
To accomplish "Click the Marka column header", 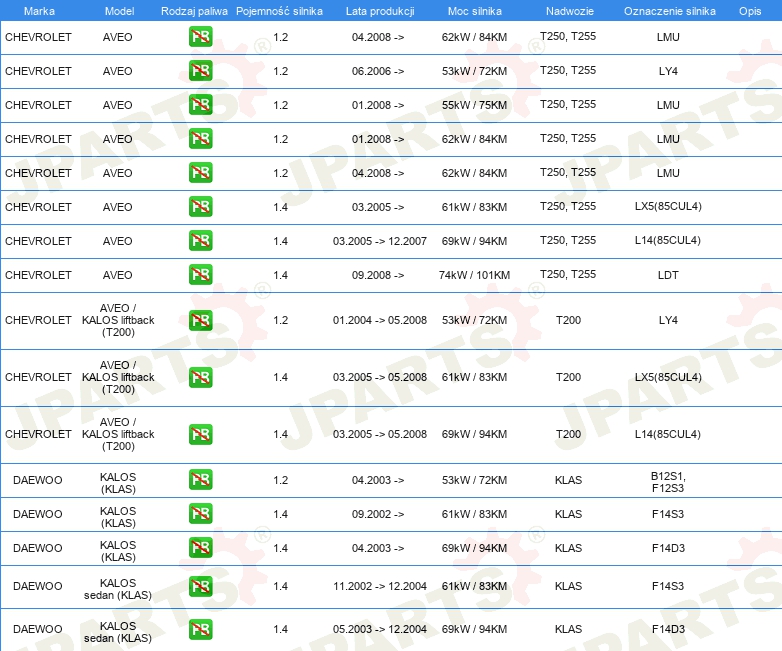I will coord(38,10).
